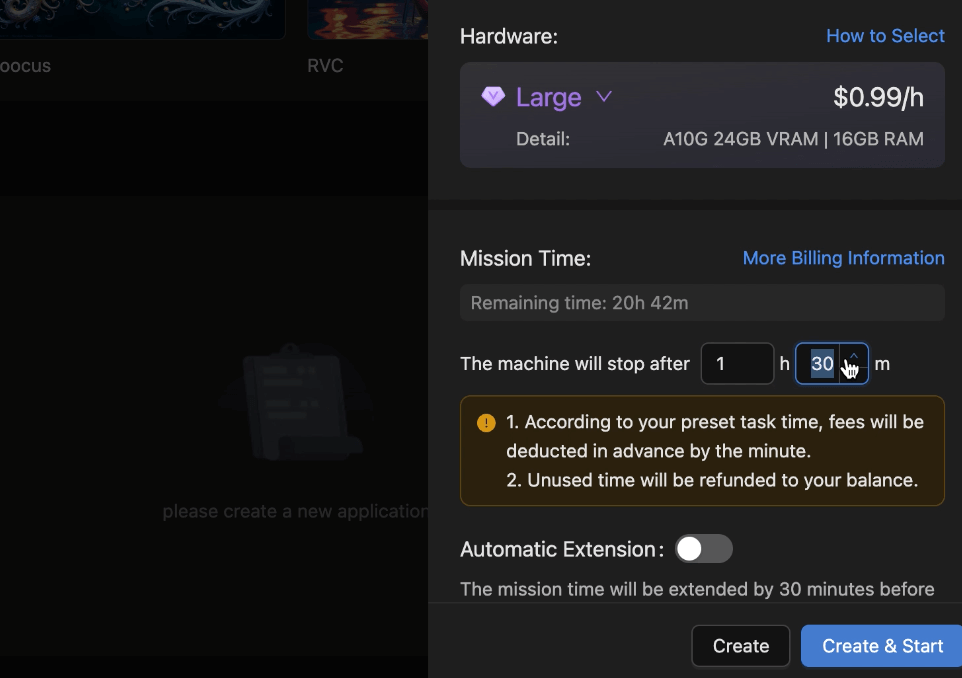Click the $0.99/h price text
The image size is (962, 678).
click(878, 97)
